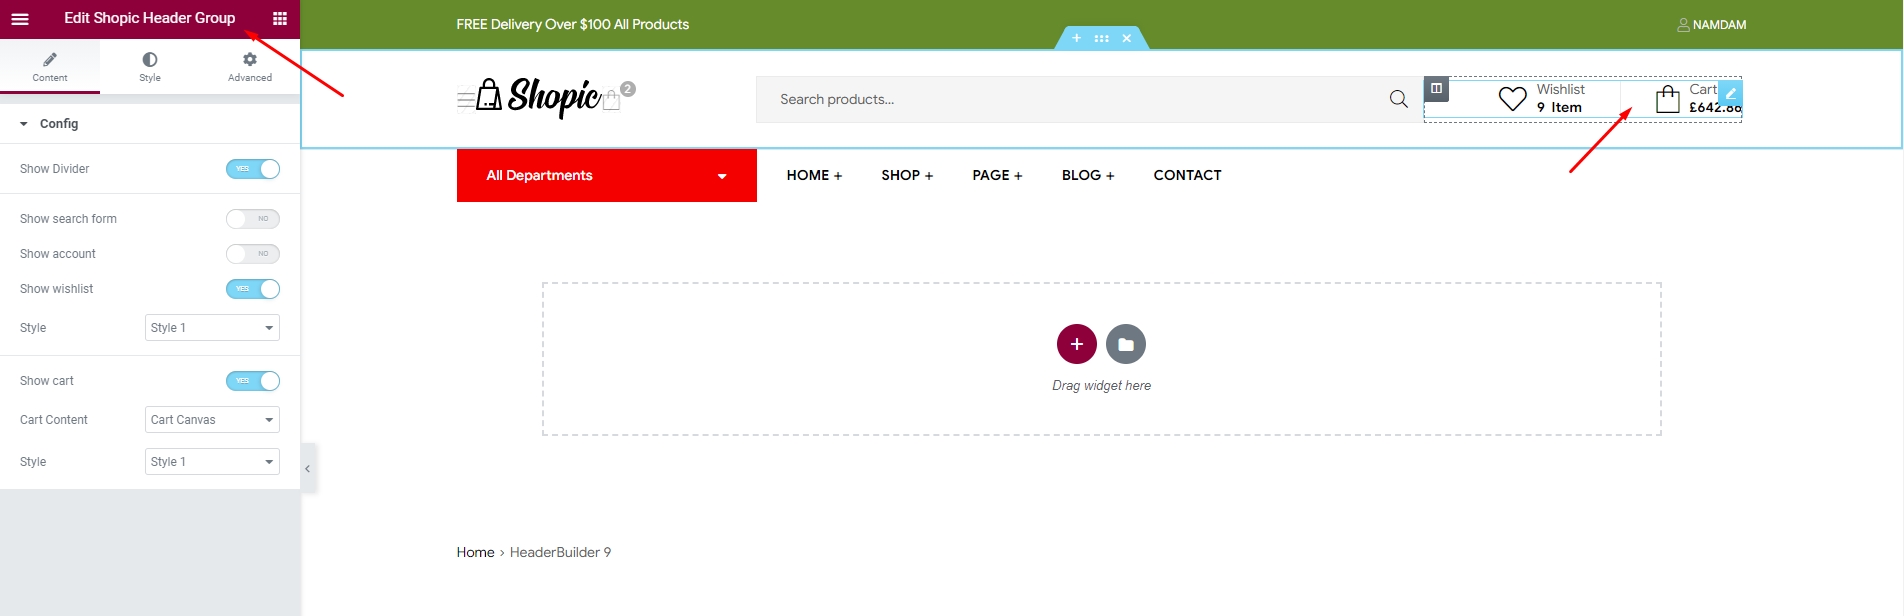Expand the All Departments menu

coord(606,176)
